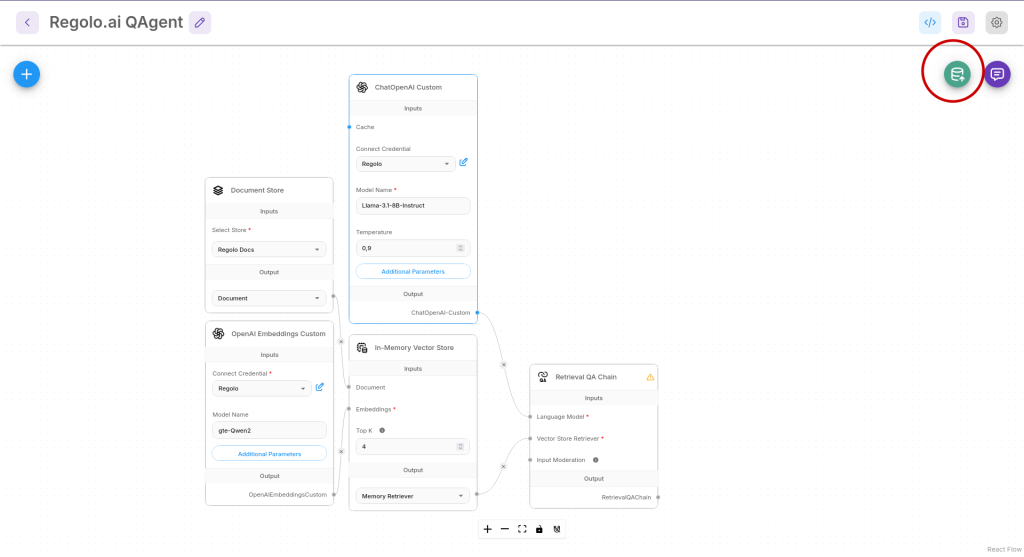Screen dimensions: 1024x557
Task: Adjust the Temperature stepper arrows
Action: click(460, 248)
